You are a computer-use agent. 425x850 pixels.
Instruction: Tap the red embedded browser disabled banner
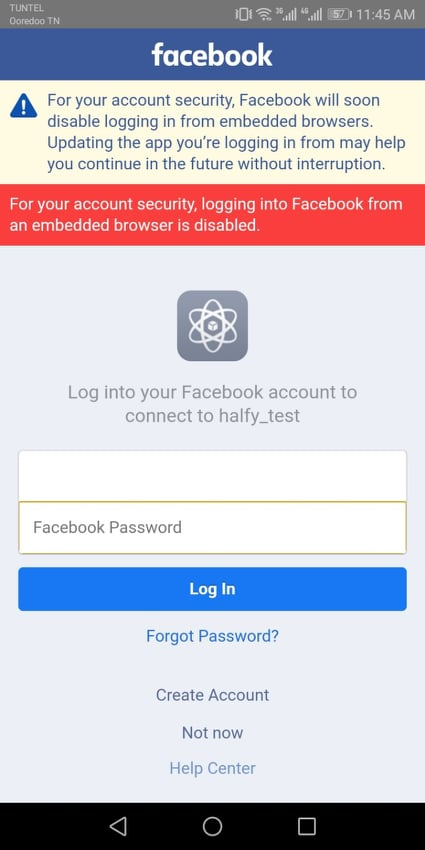212,215
